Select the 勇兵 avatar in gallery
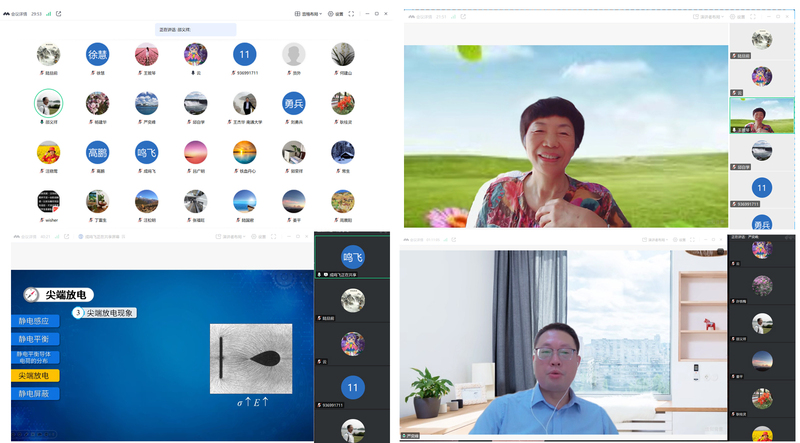This screenshot has width=800, height=443. click(x=293, y=104)
